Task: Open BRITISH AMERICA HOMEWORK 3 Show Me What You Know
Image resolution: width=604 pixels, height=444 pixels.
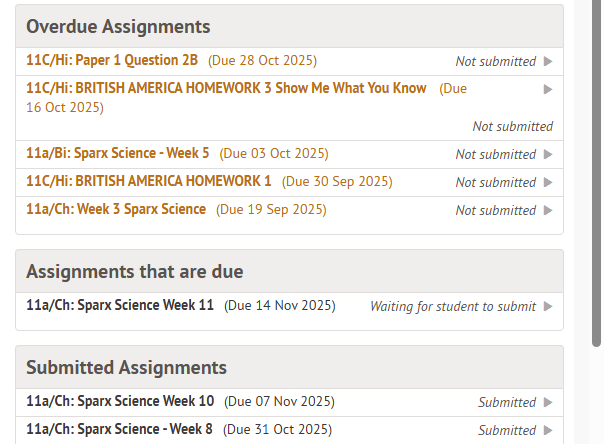Action: tap(226, 89)
